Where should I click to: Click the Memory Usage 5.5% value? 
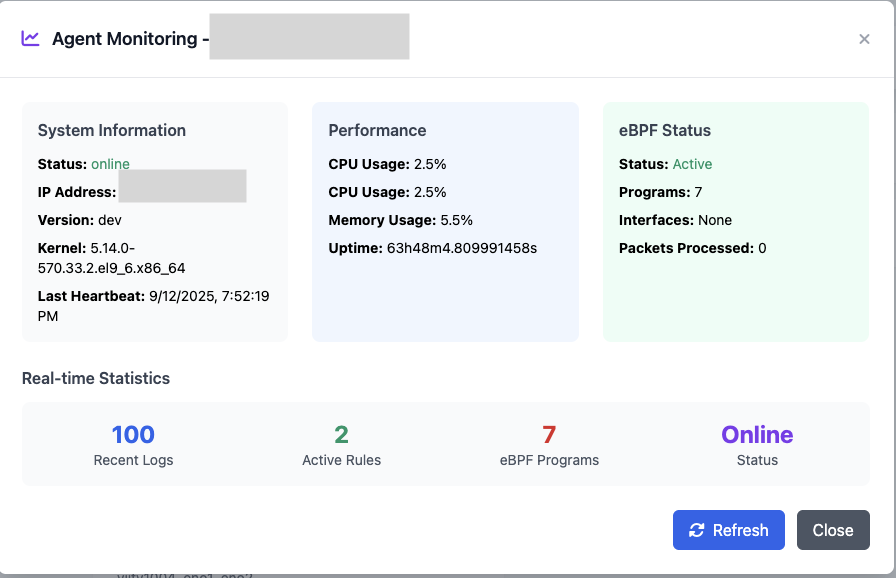[x=456, y=220]
